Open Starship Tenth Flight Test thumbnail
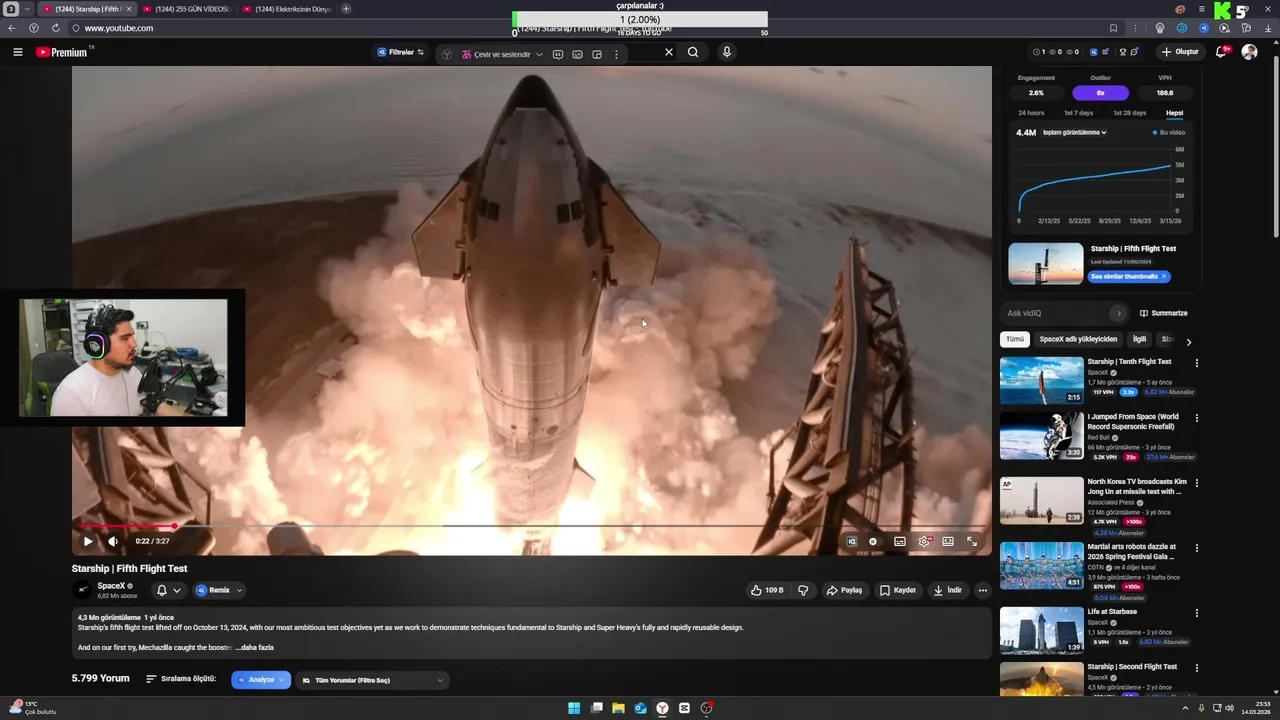The image size is (1280, 720). [x=1042, y=380]
